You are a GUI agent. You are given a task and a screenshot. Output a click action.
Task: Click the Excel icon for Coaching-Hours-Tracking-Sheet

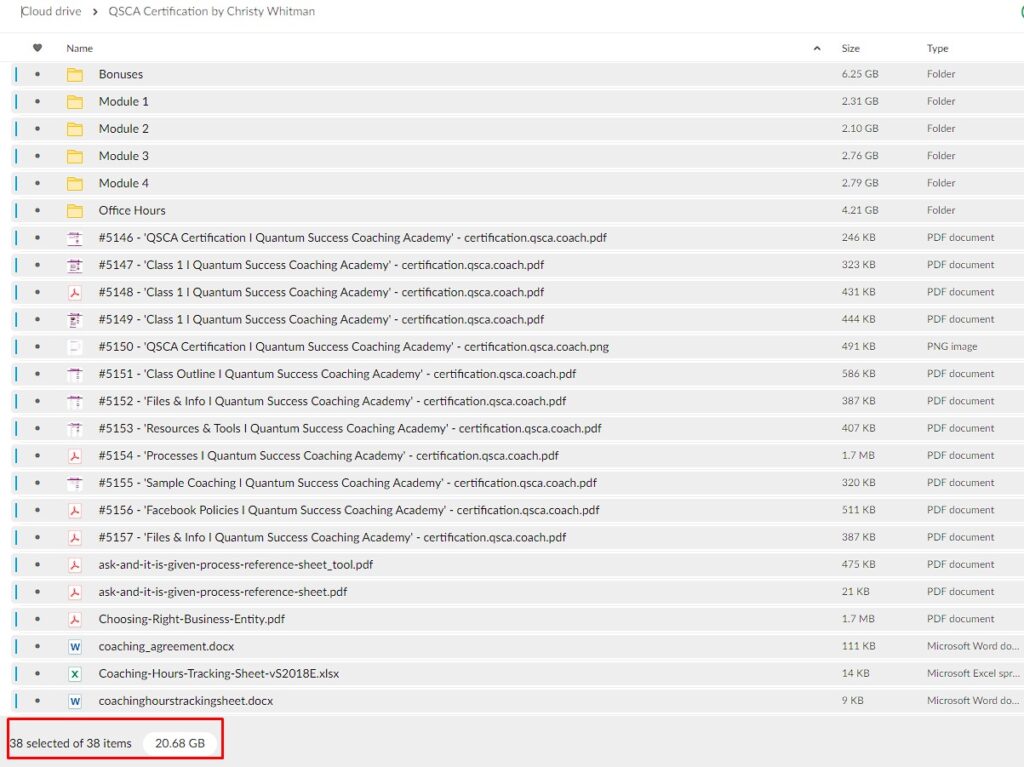pos(75,674)
